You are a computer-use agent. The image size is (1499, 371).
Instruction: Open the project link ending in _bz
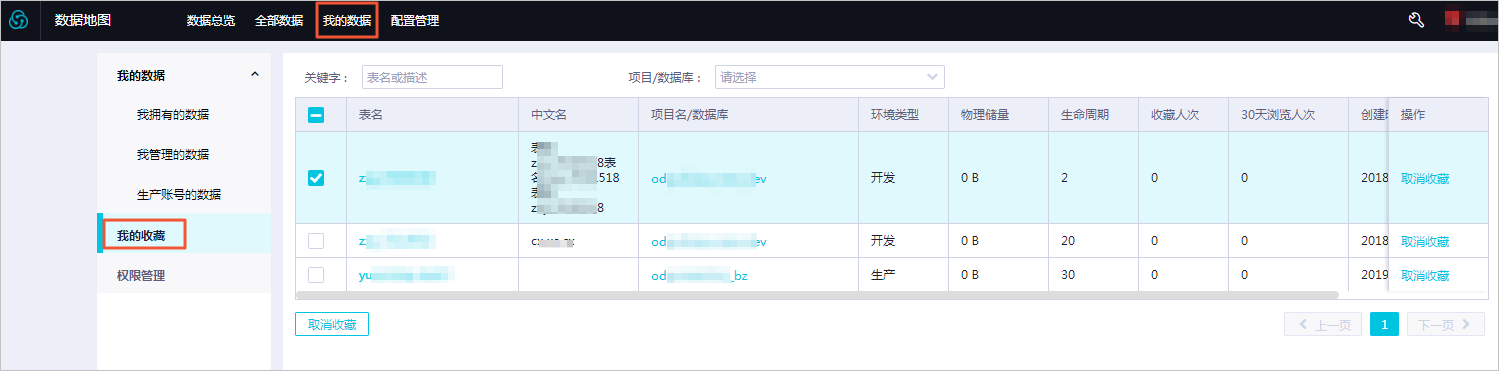(699, 276)
